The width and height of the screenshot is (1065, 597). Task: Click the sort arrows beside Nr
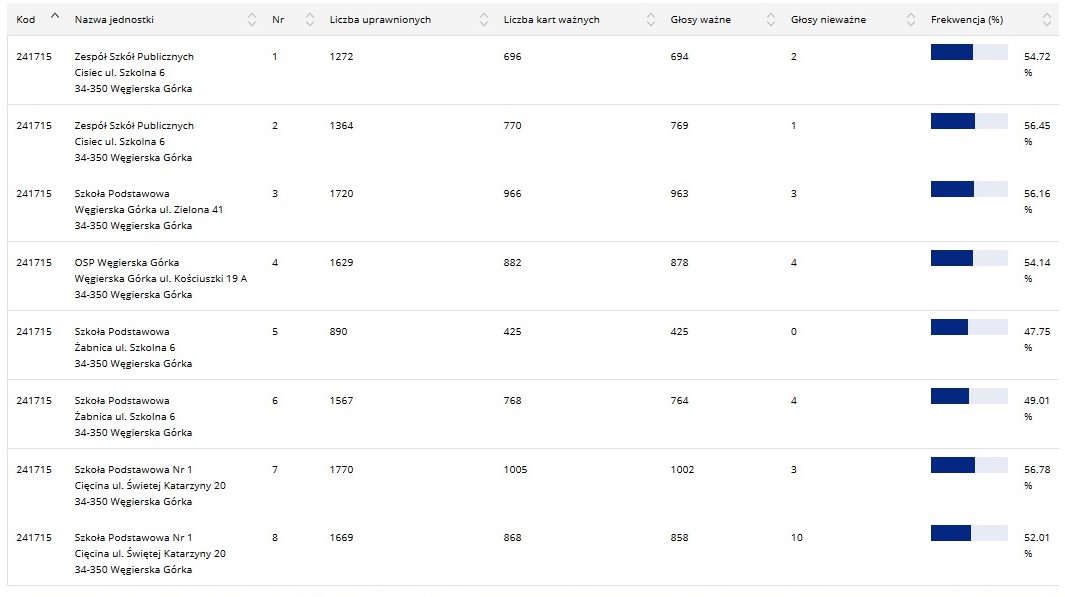[x=309, y=20]
